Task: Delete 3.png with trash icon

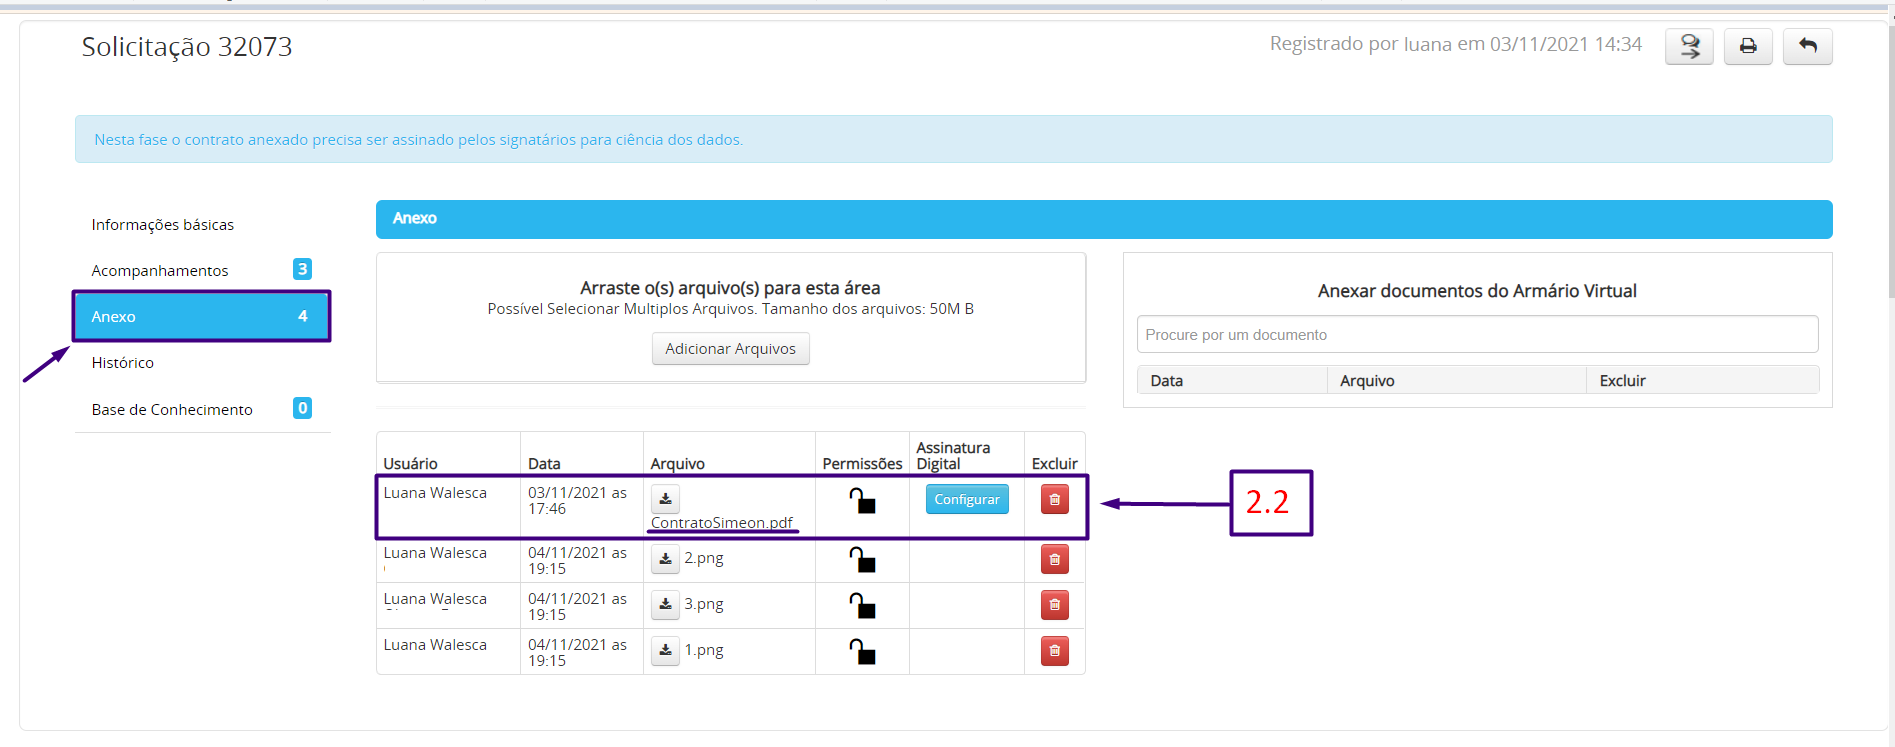Action: pos(1055,605)
